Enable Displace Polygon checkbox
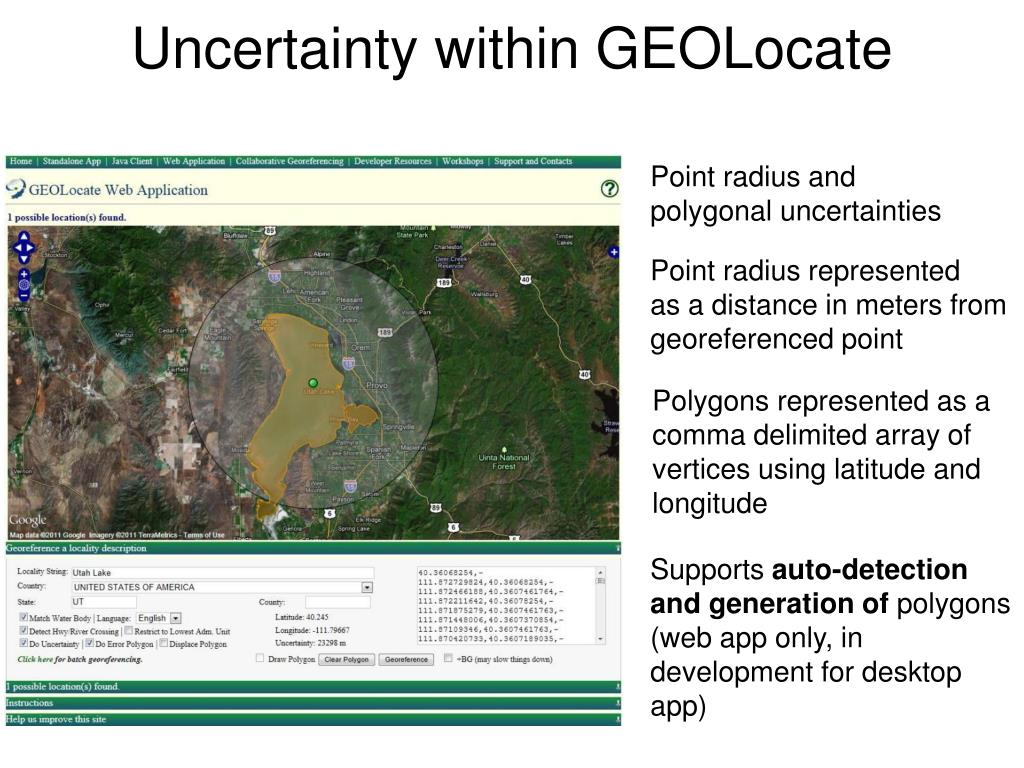Image resolution: width=1024 pixels, height=768 pixels. click(164, 643)
